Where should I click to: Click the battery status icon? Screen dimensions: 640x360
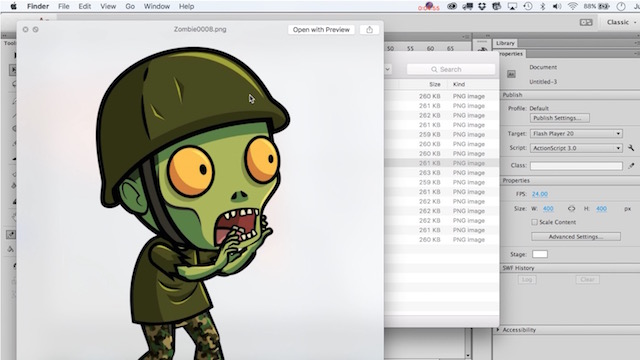click(x=604, y=6)
